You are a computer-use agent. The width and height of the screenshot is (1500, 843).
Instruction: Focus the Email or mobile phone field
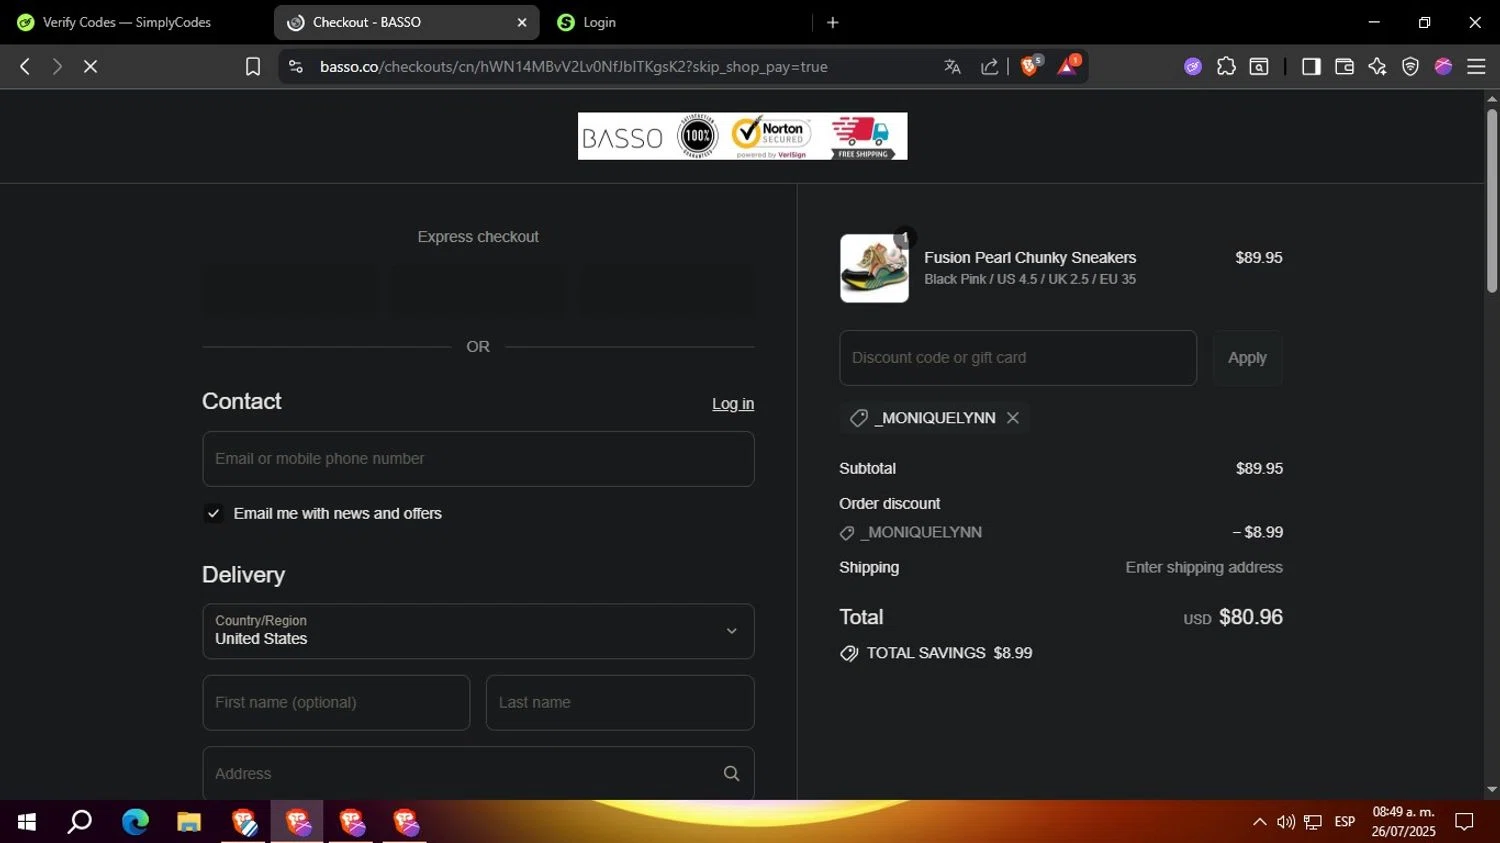(478, 459)
